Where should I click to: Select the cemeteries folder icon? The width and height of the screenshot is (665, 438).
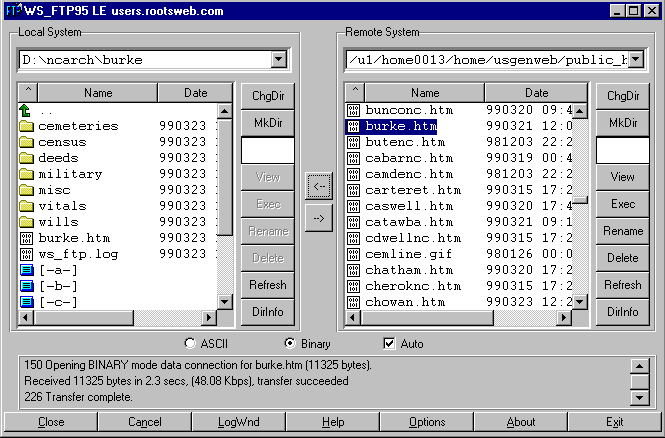coord(27,126)
